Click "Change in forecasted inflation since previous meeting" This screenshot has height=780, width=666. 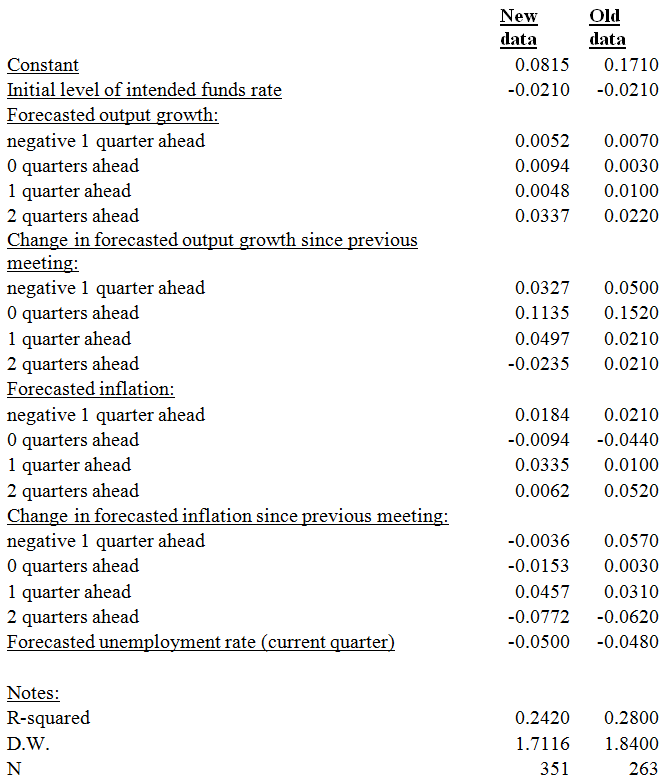click(x=227, y=516)
